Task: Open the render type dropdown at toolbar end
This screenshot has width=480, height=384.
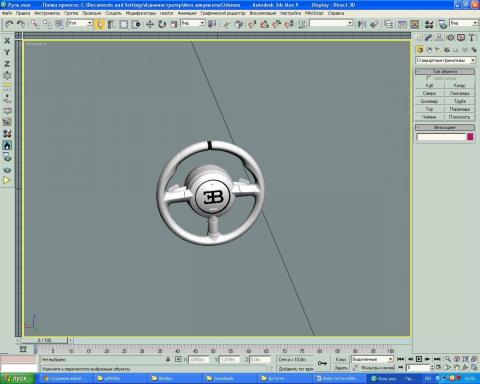Action: click(464, 23)
